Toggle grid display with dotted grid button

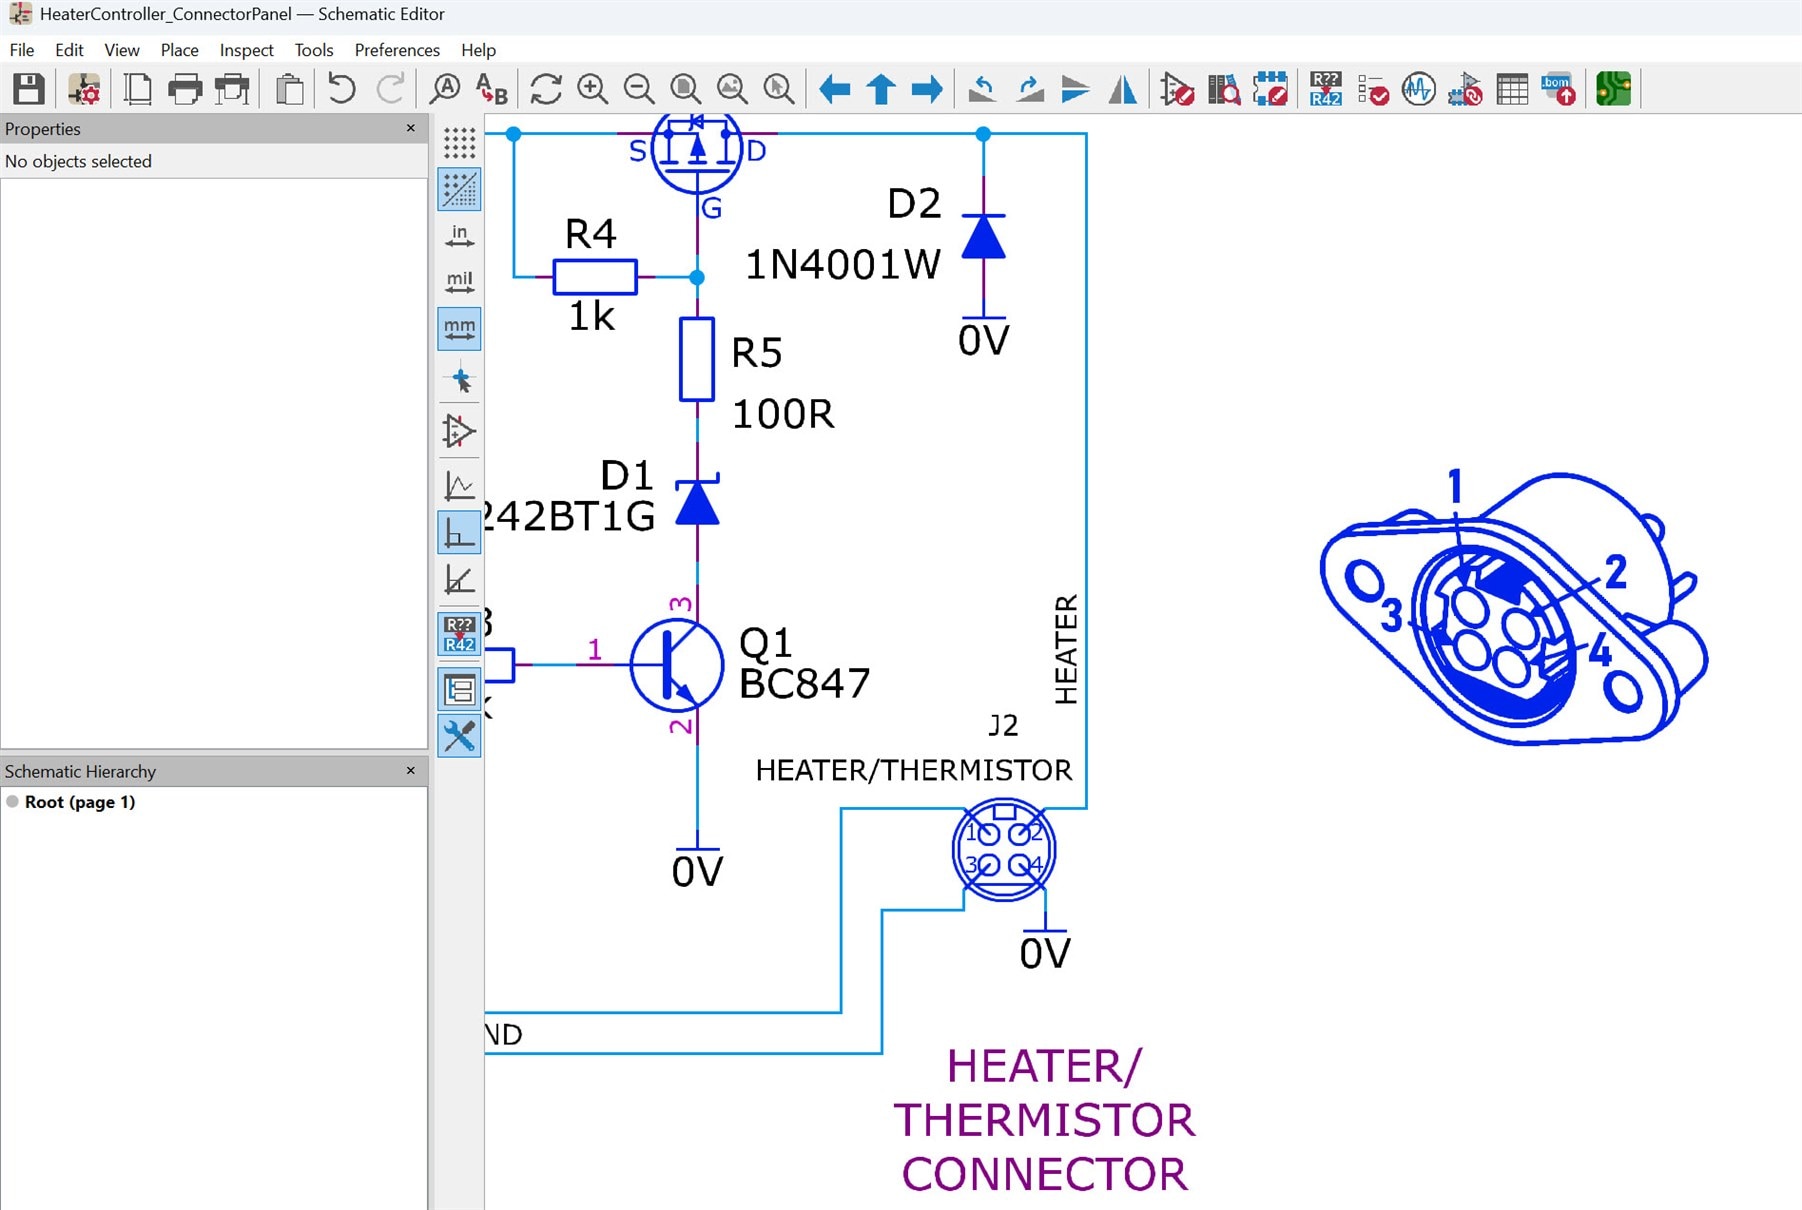[x=459, y=143]
